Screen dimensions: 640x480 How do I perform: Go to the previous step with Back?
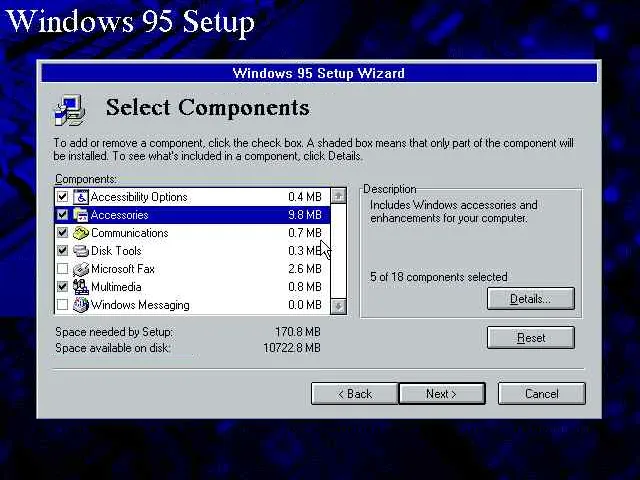pos(354,394)
